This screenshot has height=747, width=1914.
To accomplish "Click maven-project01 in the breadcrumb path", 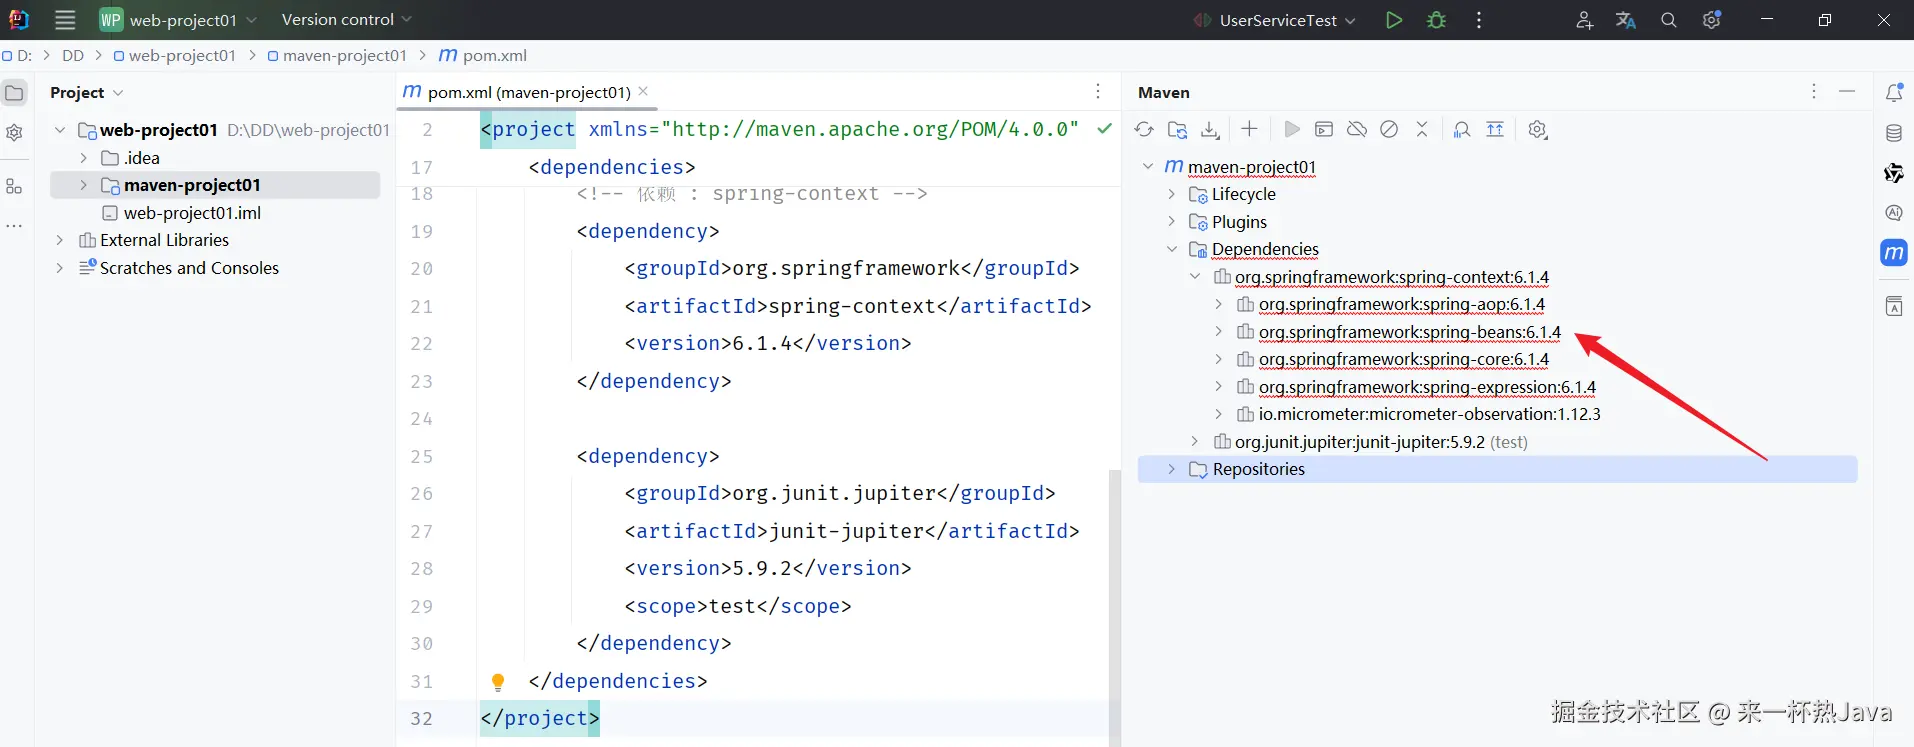I will point(344,56).
